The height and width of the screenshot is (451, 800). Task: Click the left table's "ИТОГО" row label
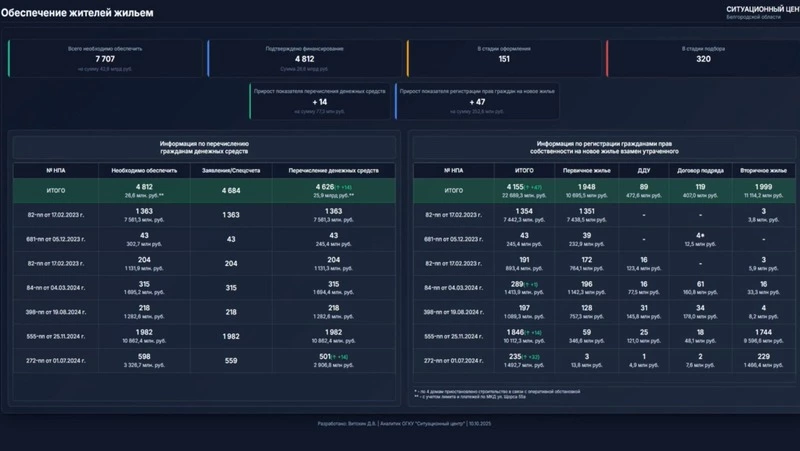pyautogui.click(x=56, y=190)
